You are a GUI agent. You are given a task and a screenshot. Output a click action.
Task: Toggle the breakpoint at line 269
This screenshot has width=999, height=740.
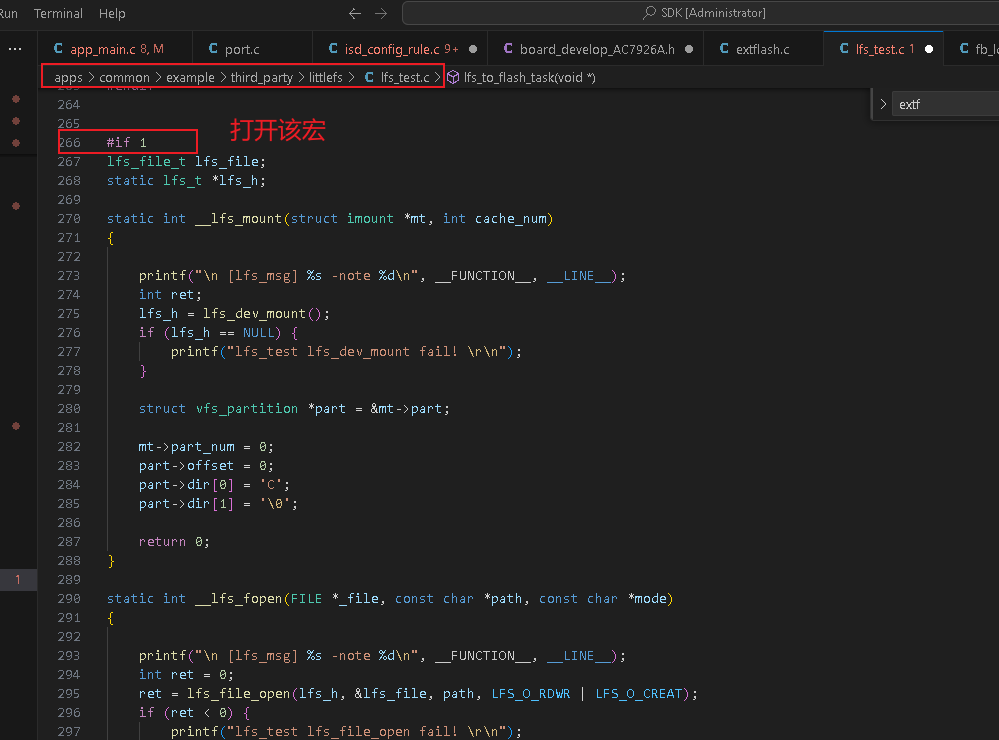(16, 206)
